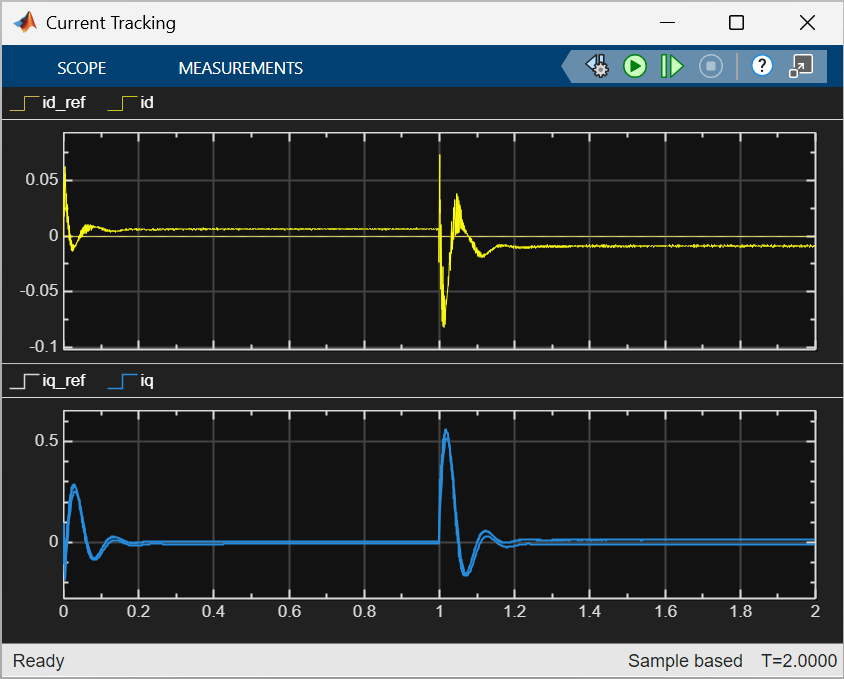Viewport: 844px width, 679px height.
Task: Run the simulation with the green play button
Action: (x=635, y=67)
